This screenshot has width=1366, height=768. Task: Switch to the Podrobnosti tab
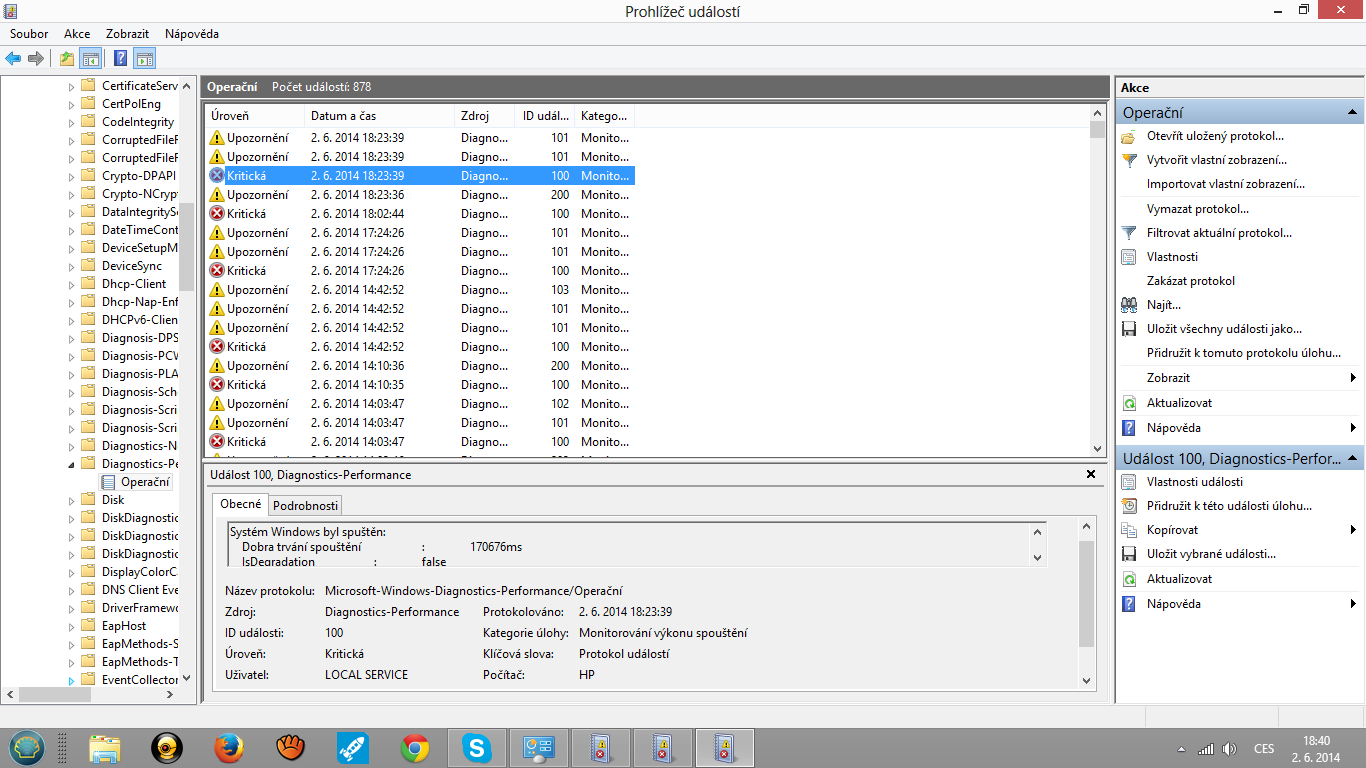pos(306,506)
